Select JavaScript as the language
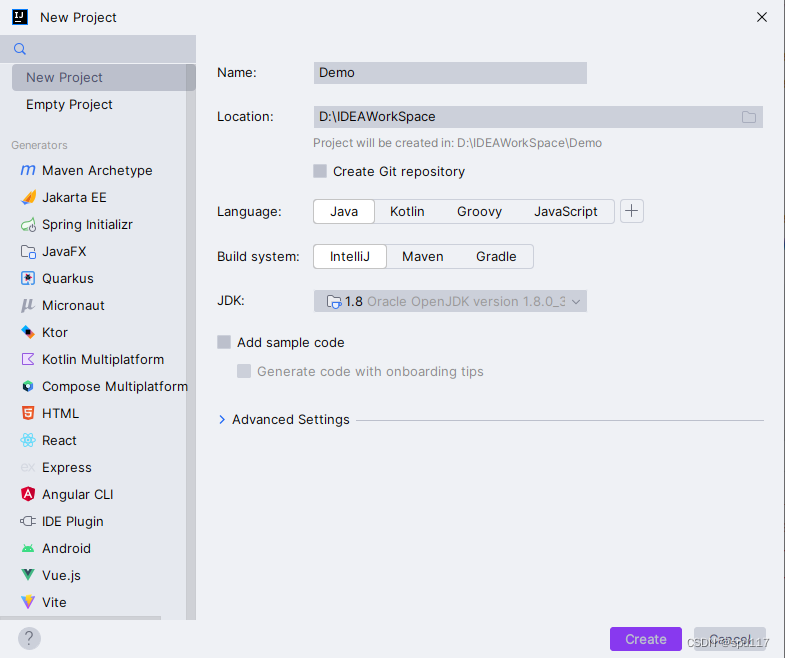The width and height of the screenshot is (785, 658). coord(566,211)
